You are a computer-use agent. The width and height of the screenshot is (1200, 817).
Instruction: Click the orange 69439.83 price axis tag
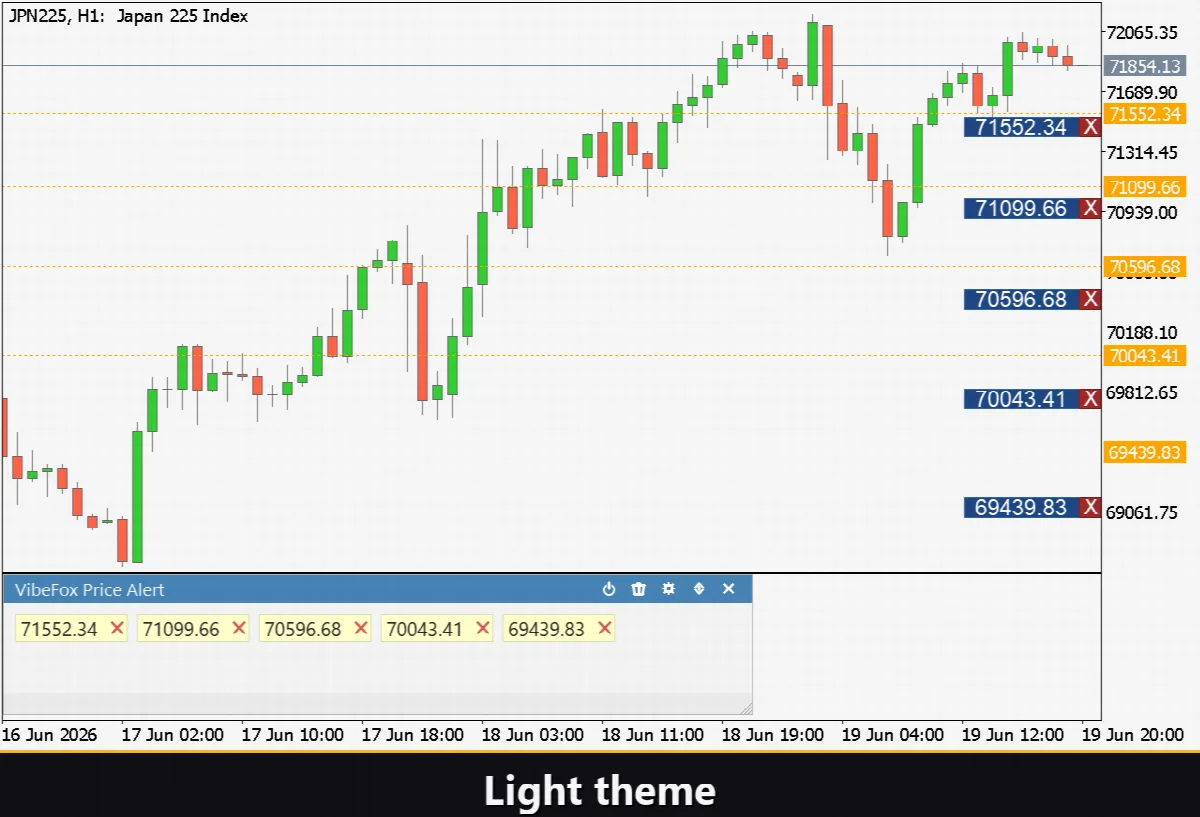click(x=1145, y=452)
